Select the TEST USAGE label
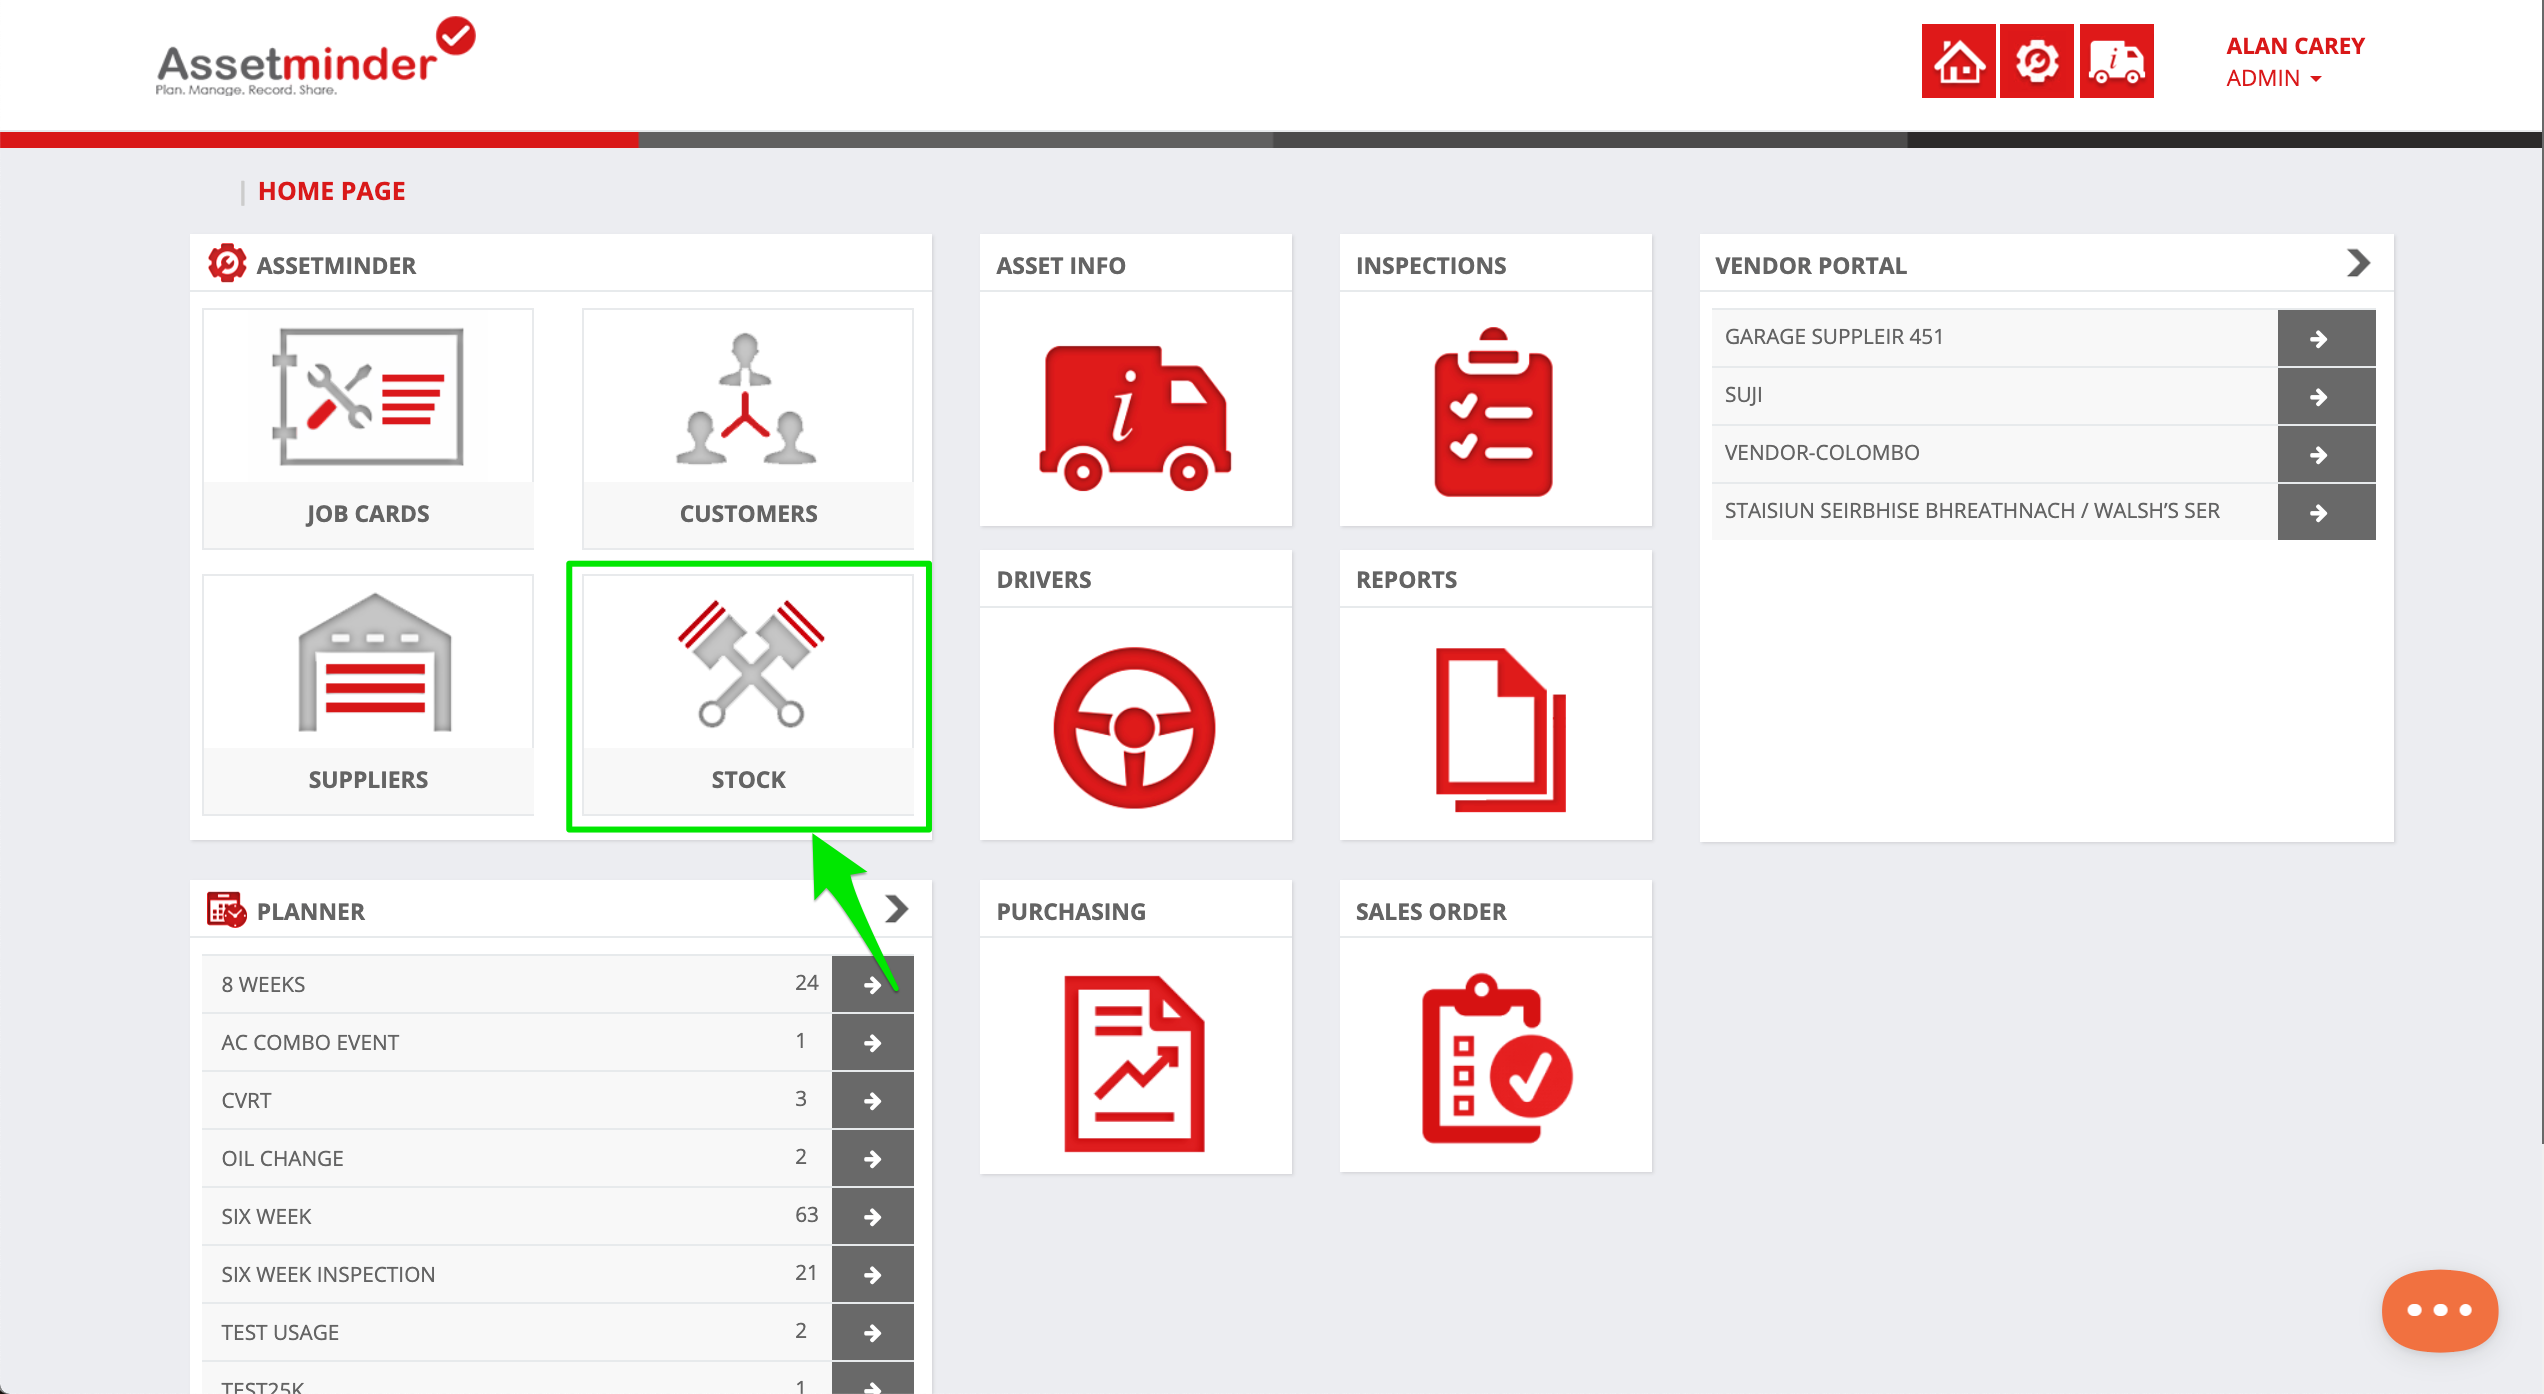Screen dimensions: 2544x1394 280,1332
